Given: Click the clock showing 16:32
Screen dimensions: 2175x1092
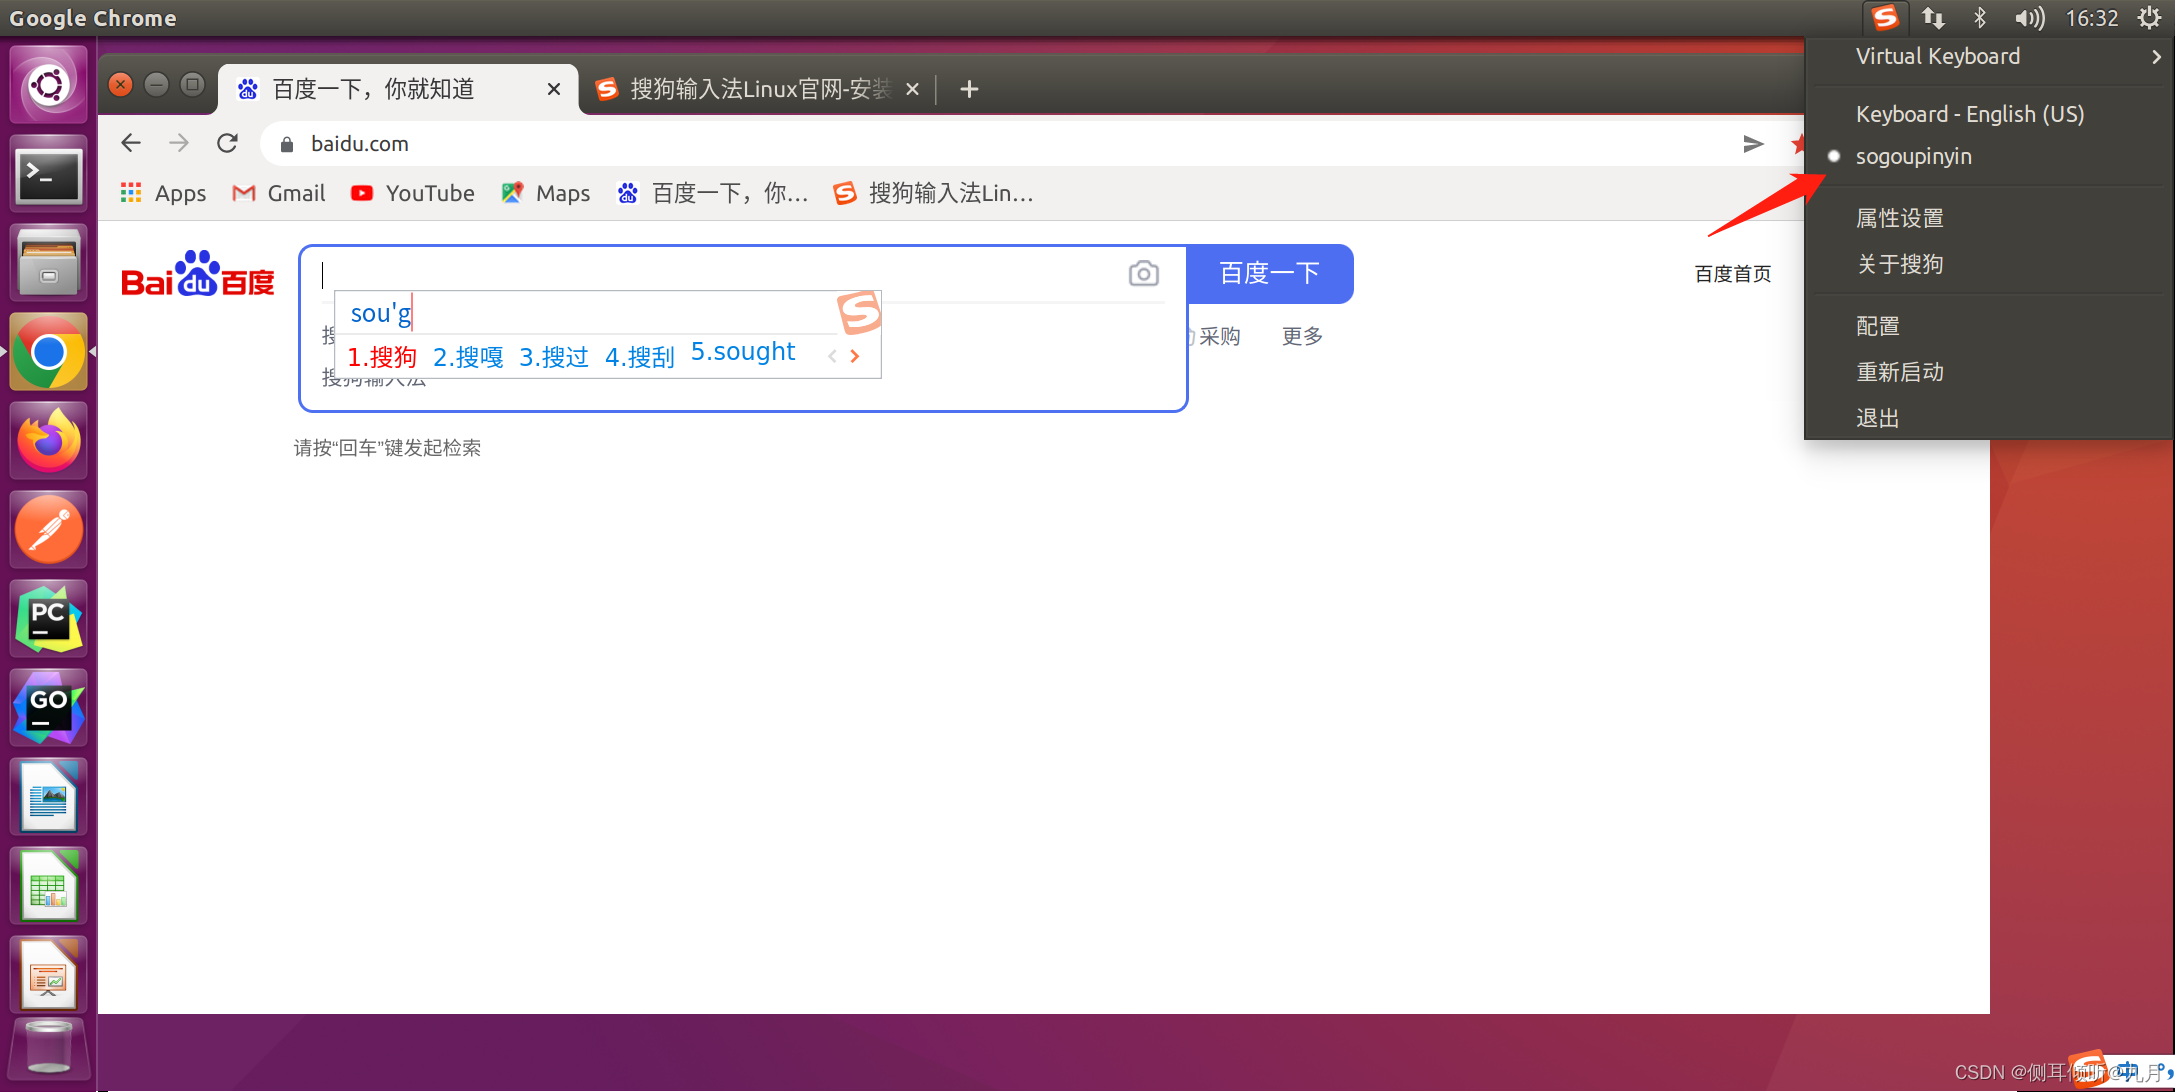Looking at the screenshot, I should click(2092, 18).
